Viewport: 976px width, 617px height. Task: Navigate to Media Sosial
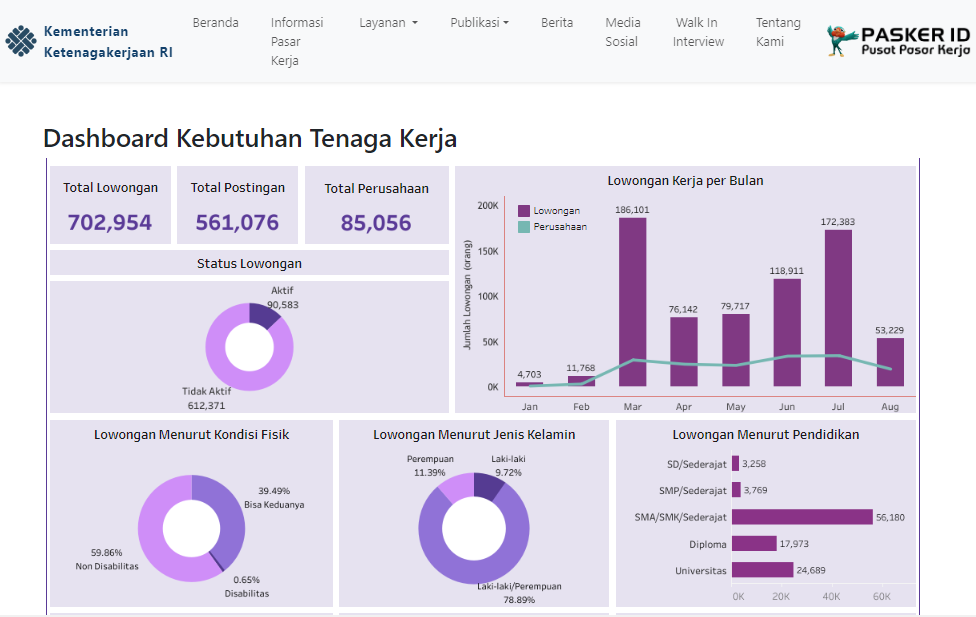click(622, 32)
